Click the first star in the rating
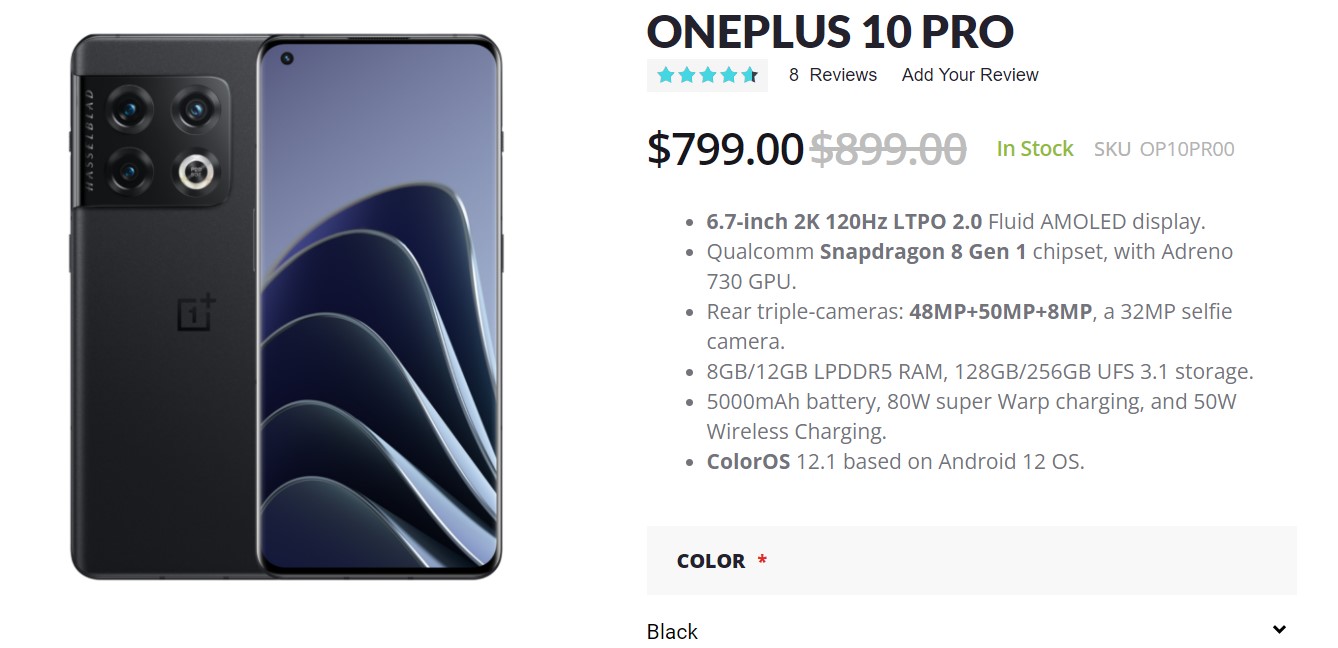The height and width of the screenshot is (648, 1338). pyautogui.click(x=666, y=75)
